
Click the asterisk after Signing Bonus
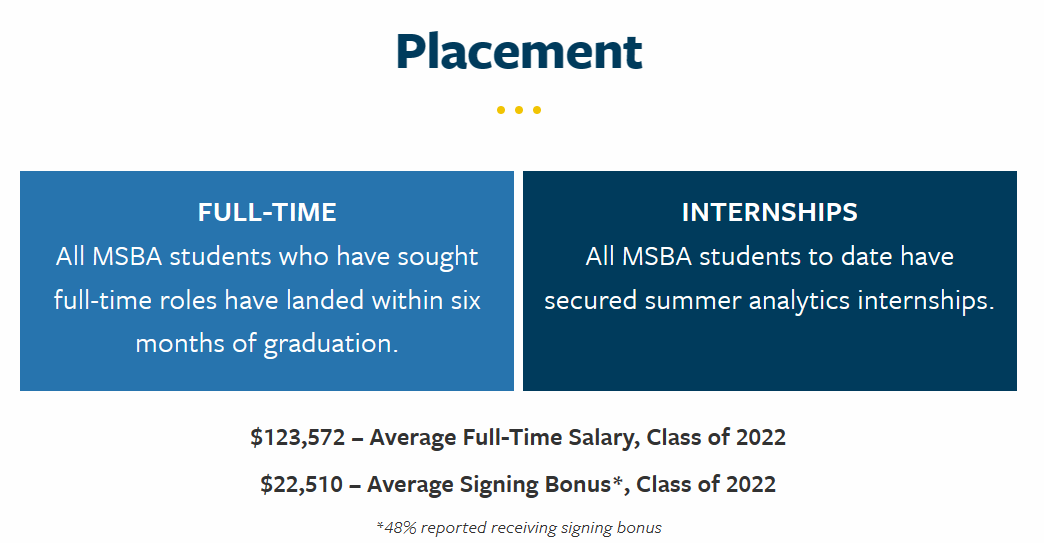616,480
